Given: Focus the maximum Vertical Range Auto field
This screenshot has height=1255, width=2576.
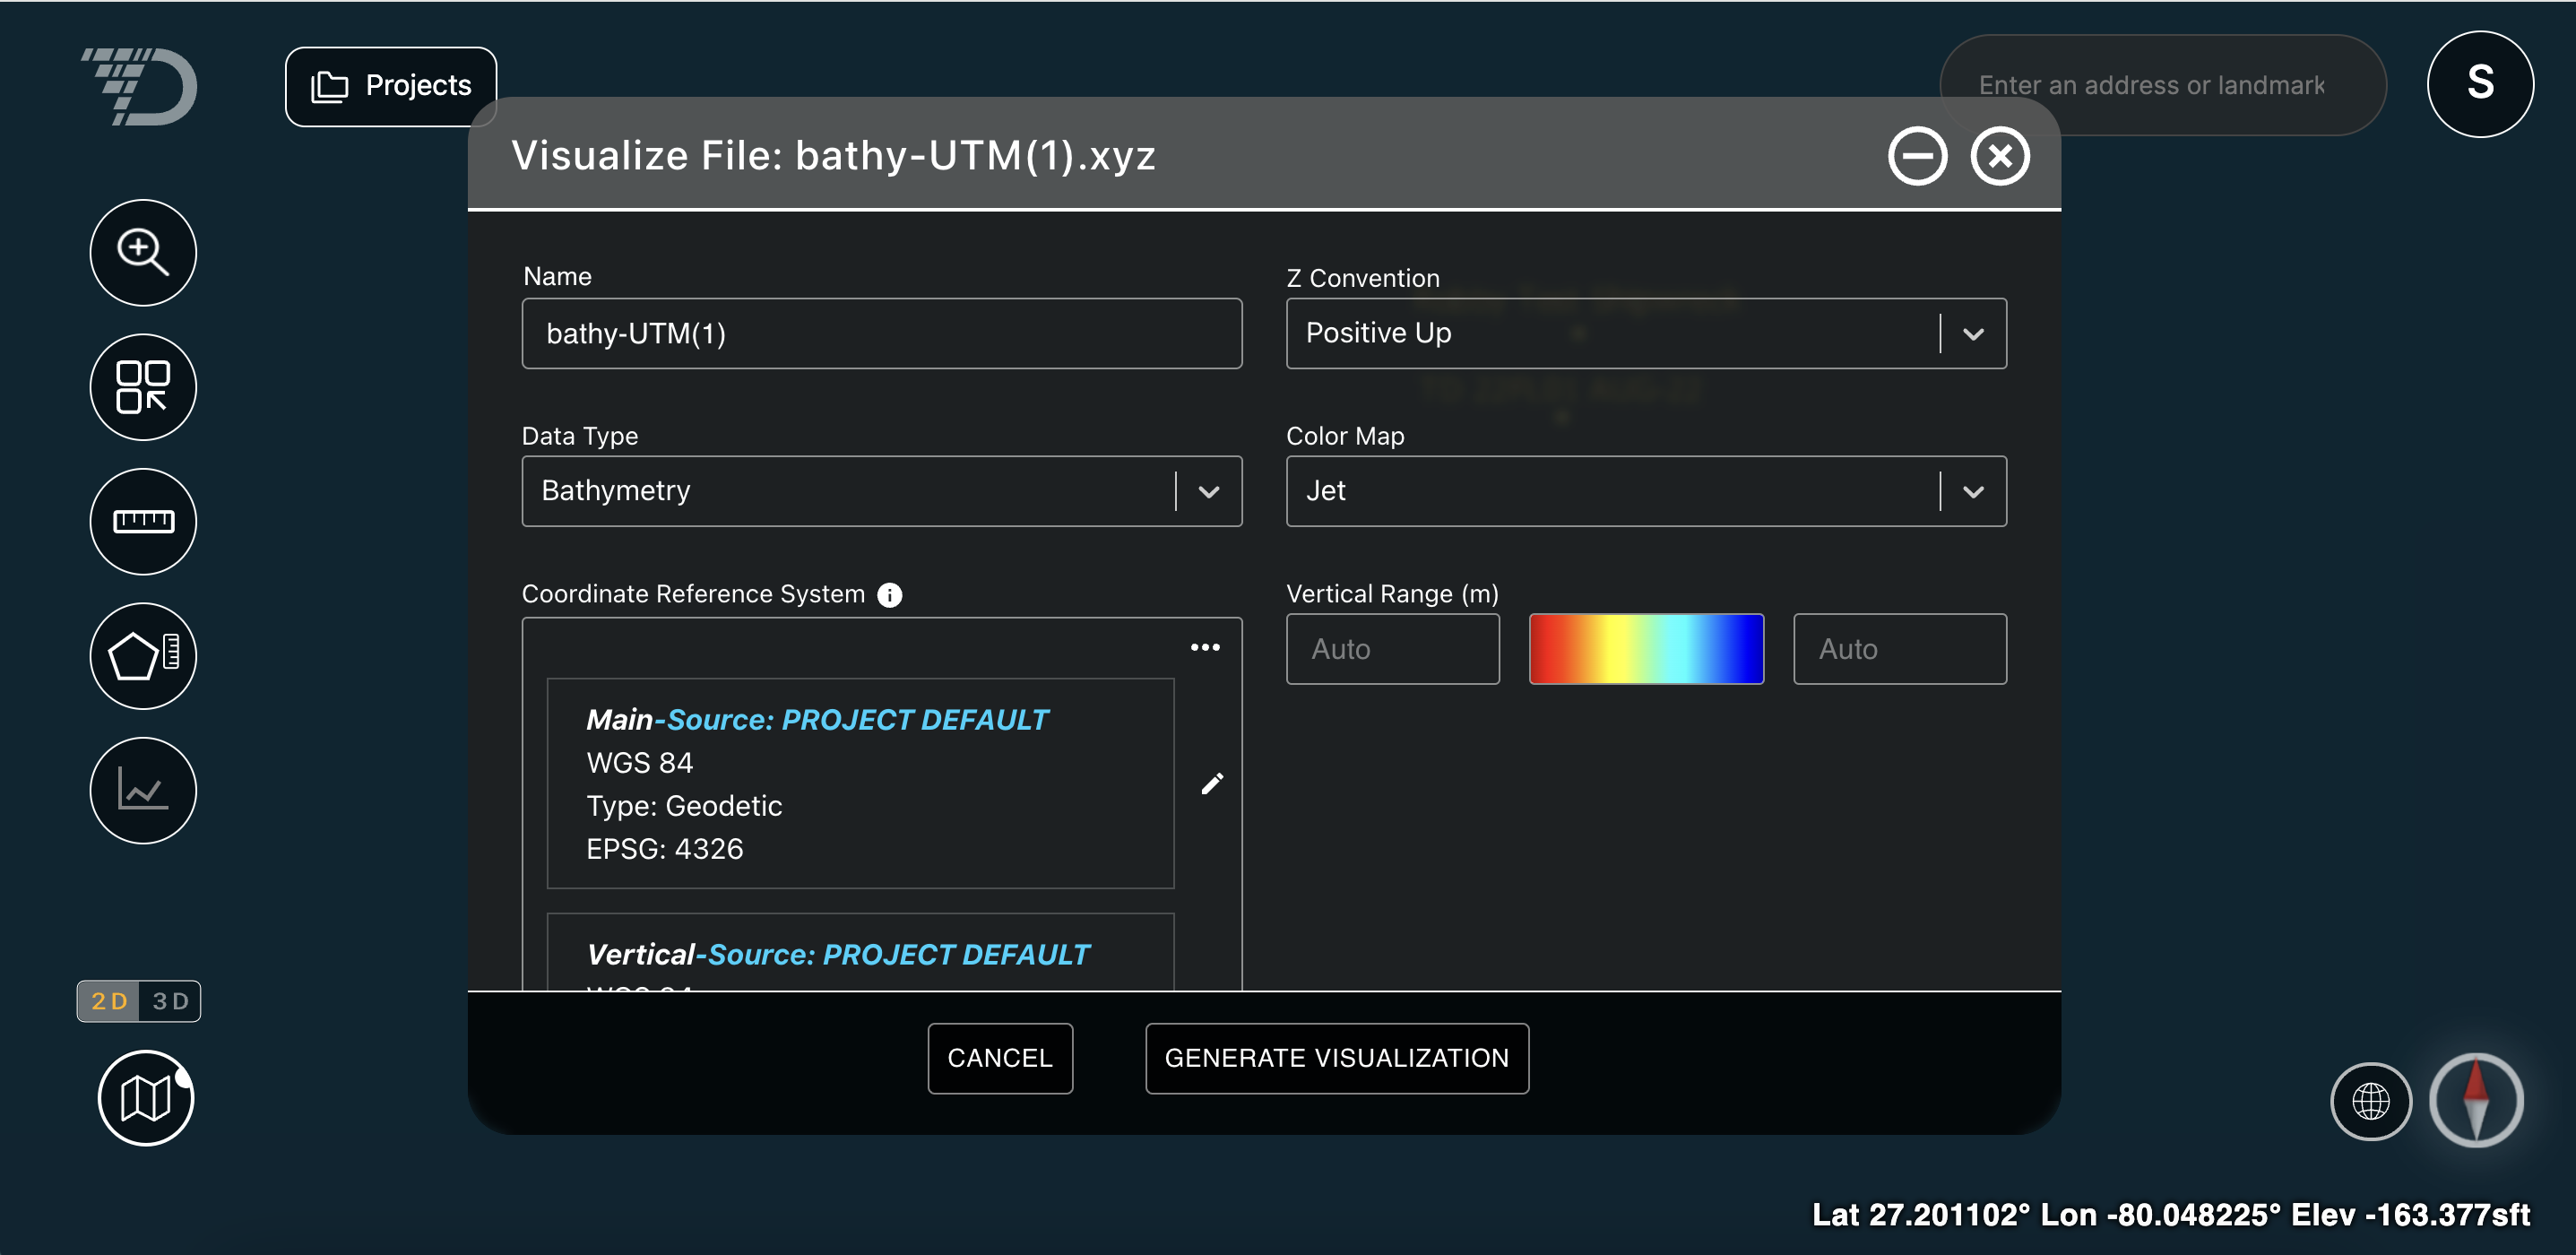Looking at the screenshot, I should point(1900,649).
